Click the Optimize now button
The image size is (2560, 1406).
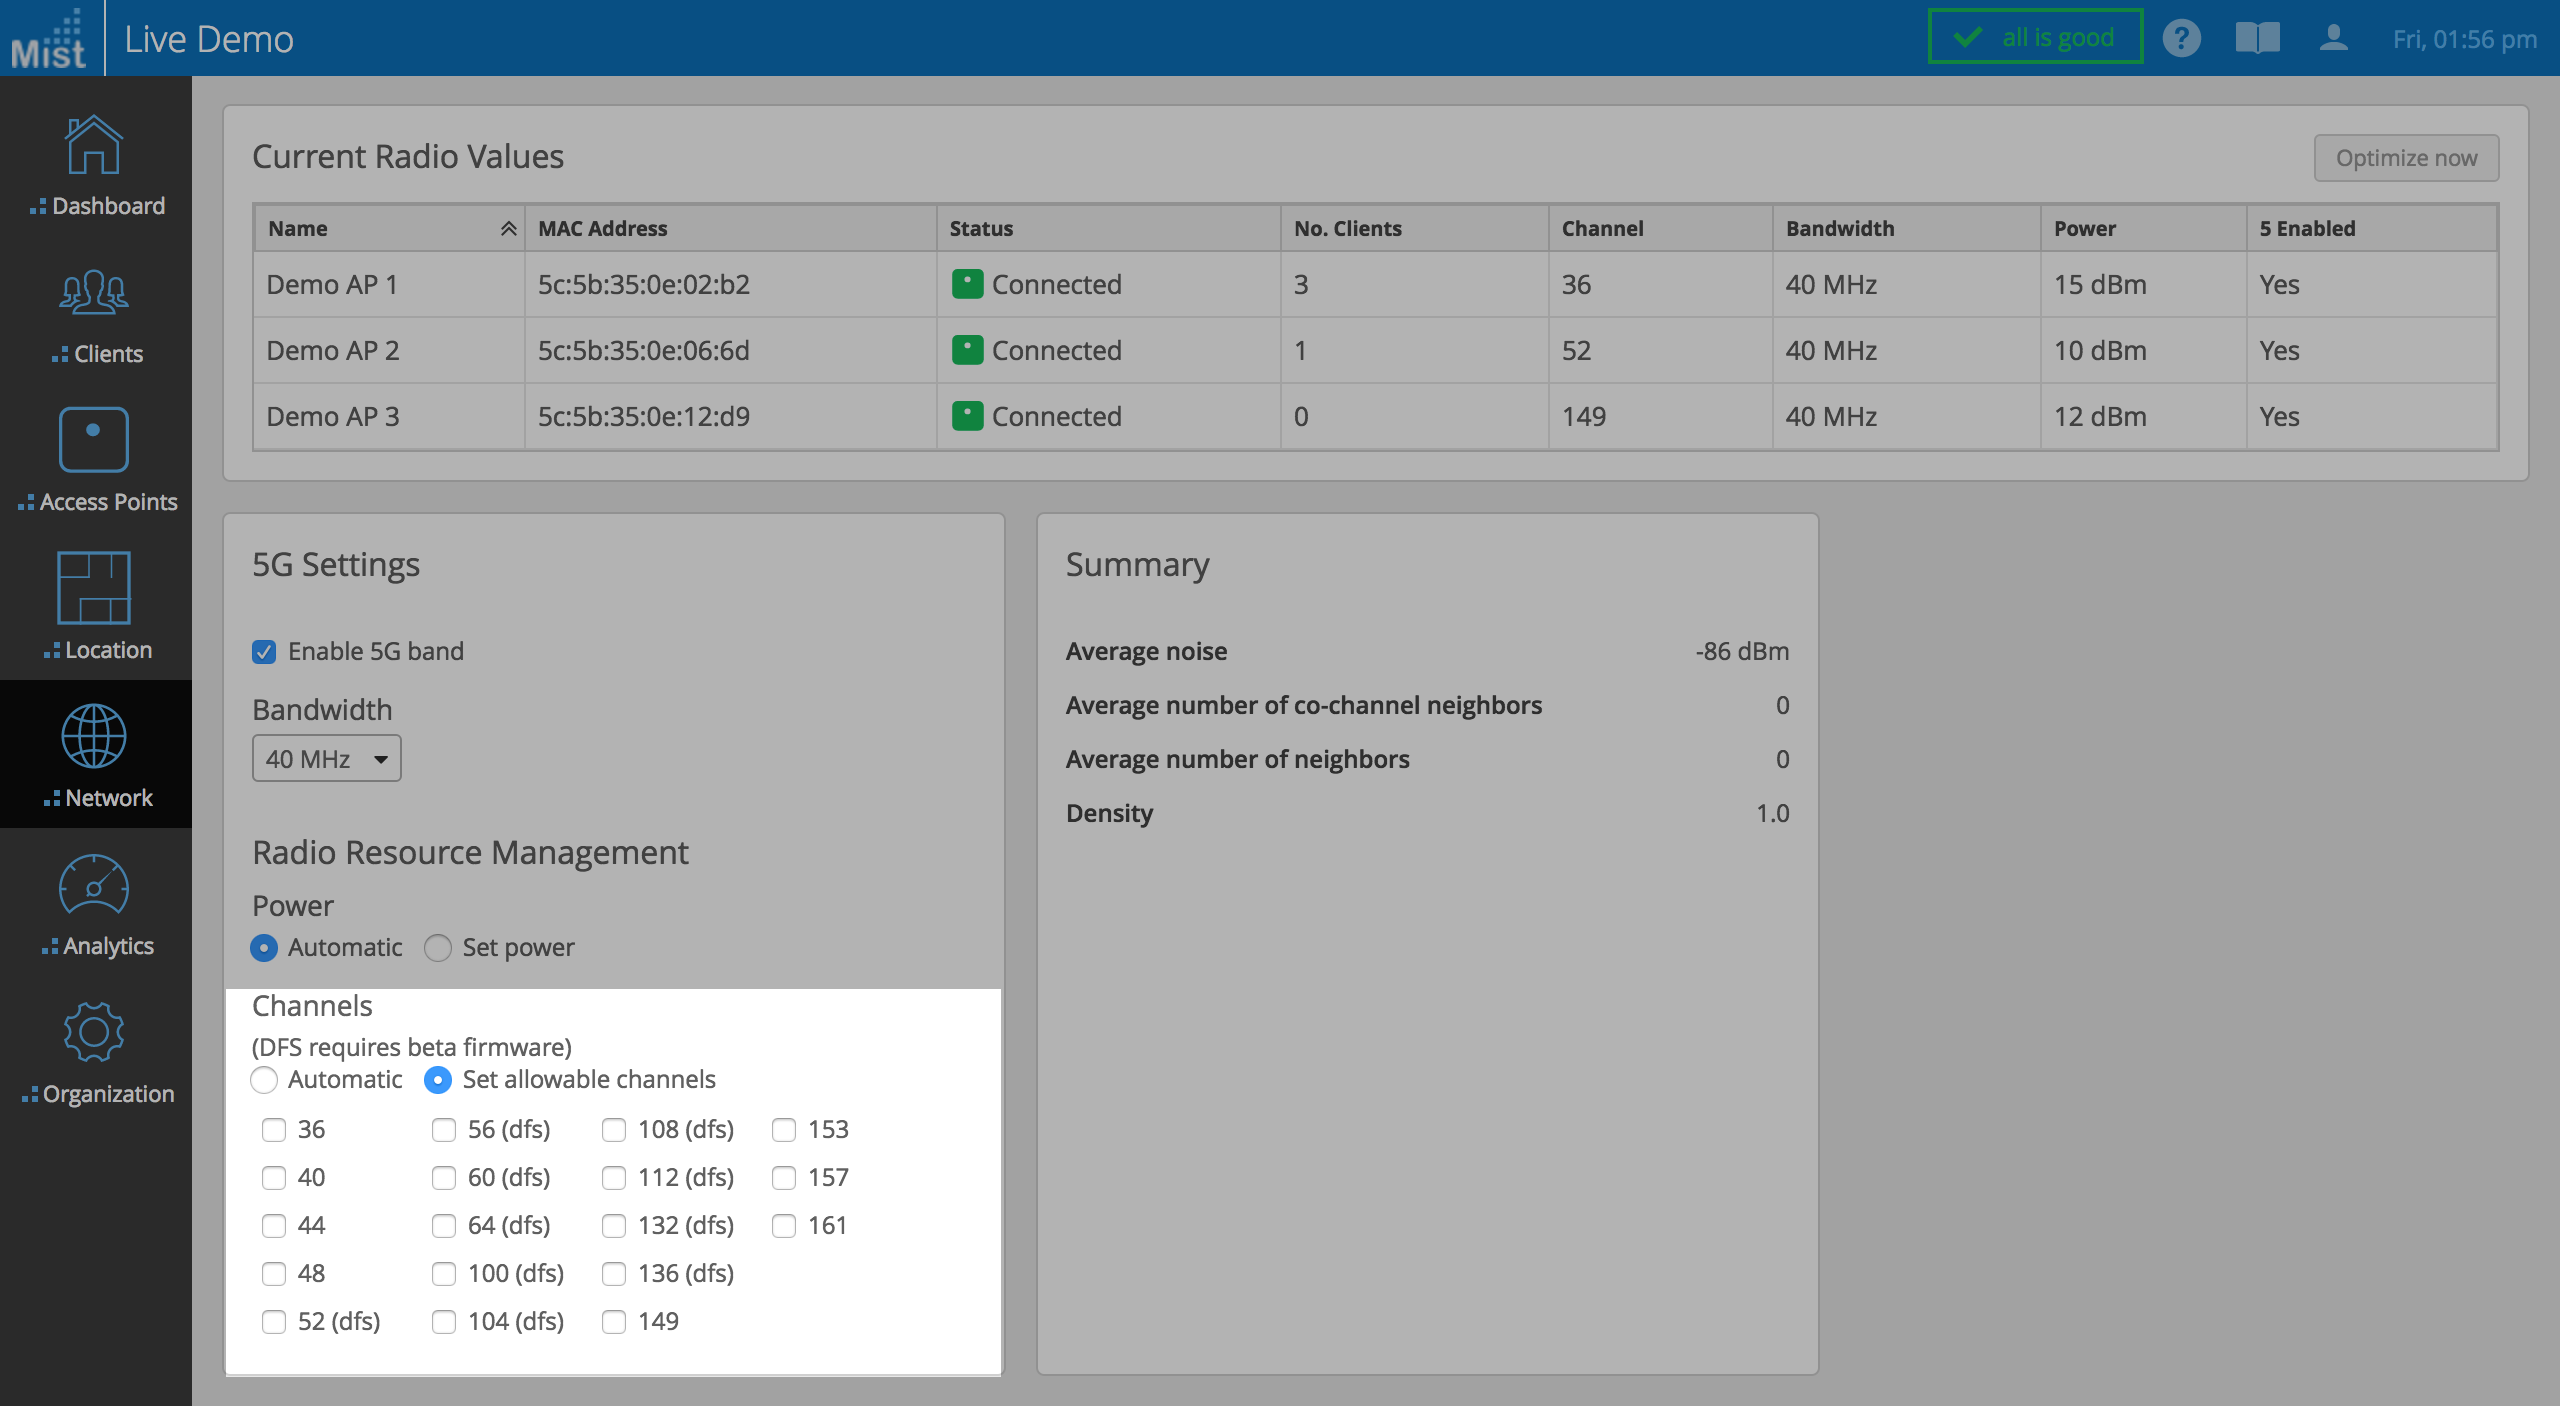(x=2405, y=158)
